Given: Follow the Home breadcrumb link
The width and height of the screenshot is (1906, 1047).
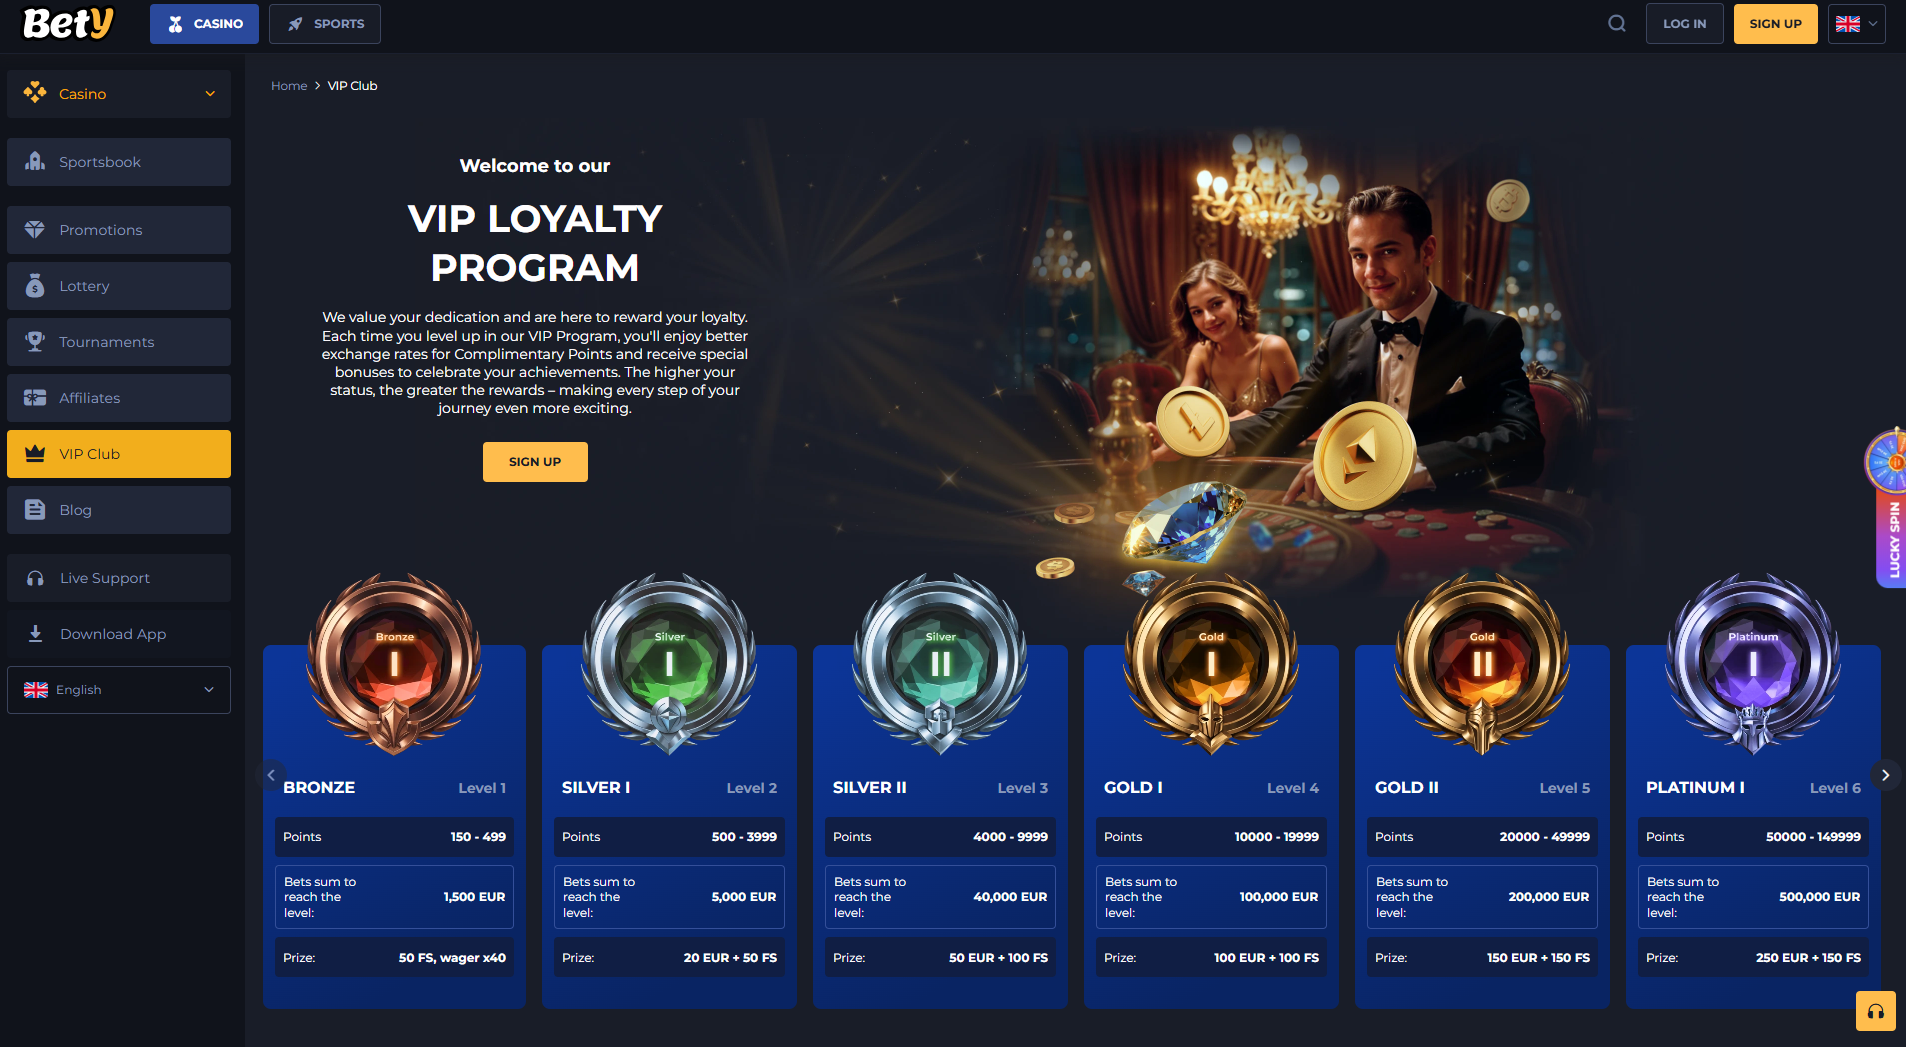Looking at the screenshot, I should pyautogui.click(x=289, y=86).
